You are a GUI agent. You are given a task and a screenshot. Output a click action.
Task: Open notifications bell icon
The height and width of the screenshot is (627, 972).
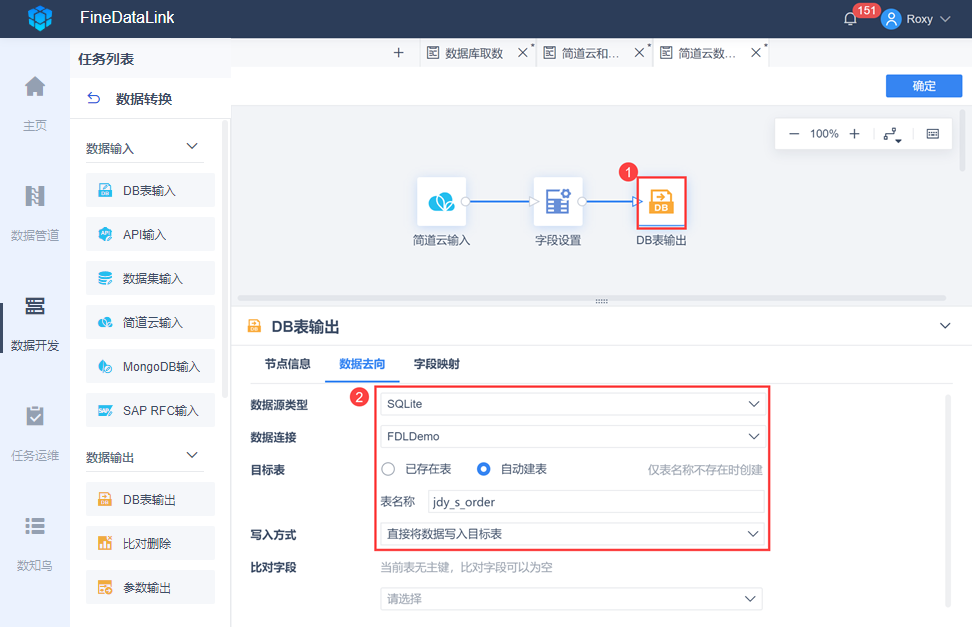click(x=850, y=19)
